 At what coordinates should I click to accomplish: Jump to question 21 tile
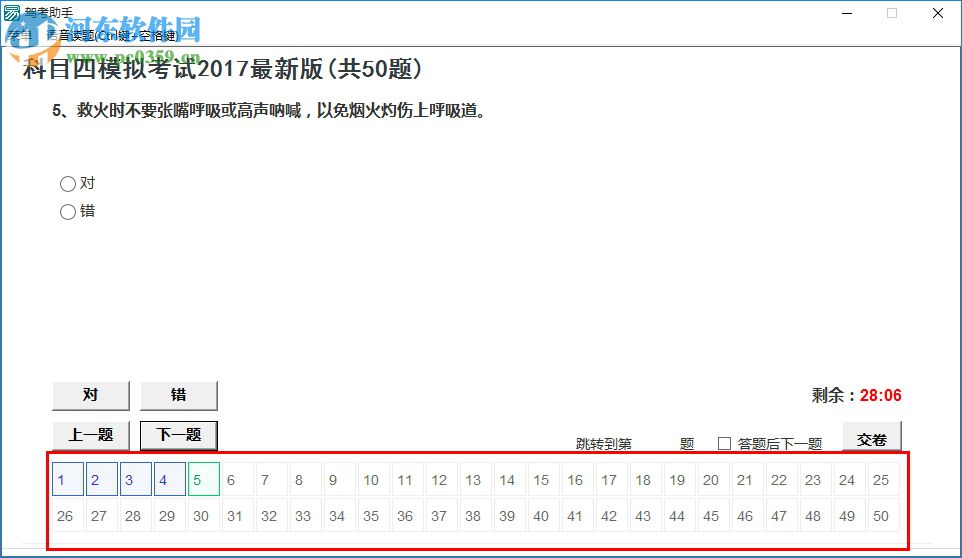pos(748,480)
